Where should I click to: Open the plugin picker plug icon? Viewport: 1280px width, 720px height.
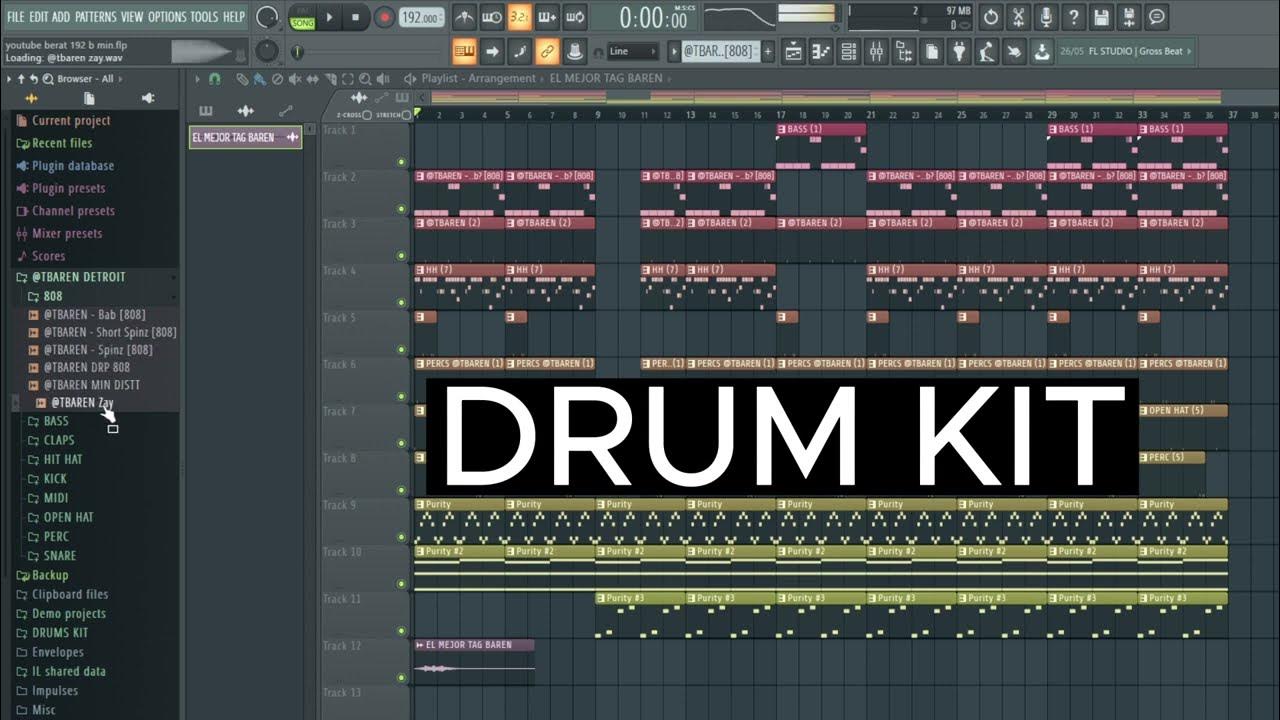tap(960, 51)
